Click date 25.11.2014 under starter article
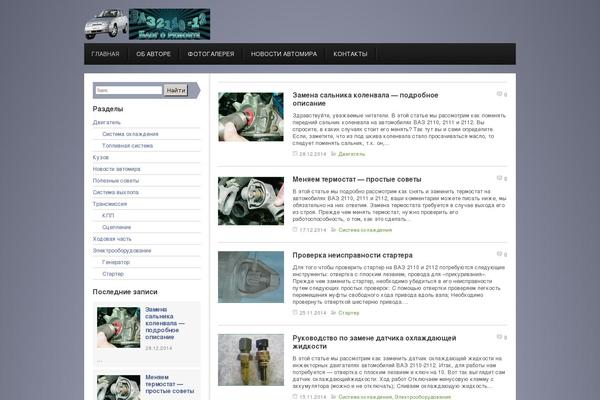600x400 pixels. pyautogui.click(x=313, y=313)
